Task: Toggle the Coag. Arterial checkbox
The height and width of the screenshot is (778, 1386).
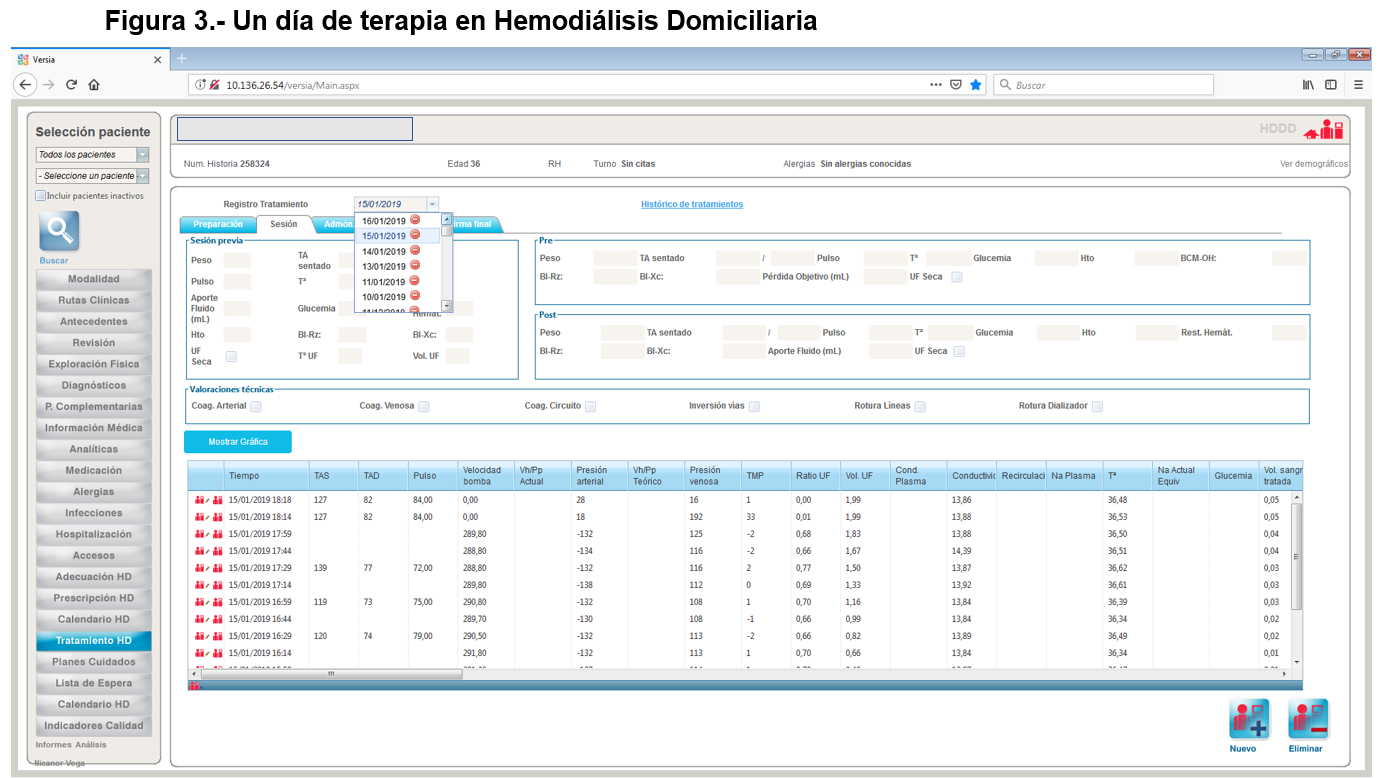Action: click(256, 407)
